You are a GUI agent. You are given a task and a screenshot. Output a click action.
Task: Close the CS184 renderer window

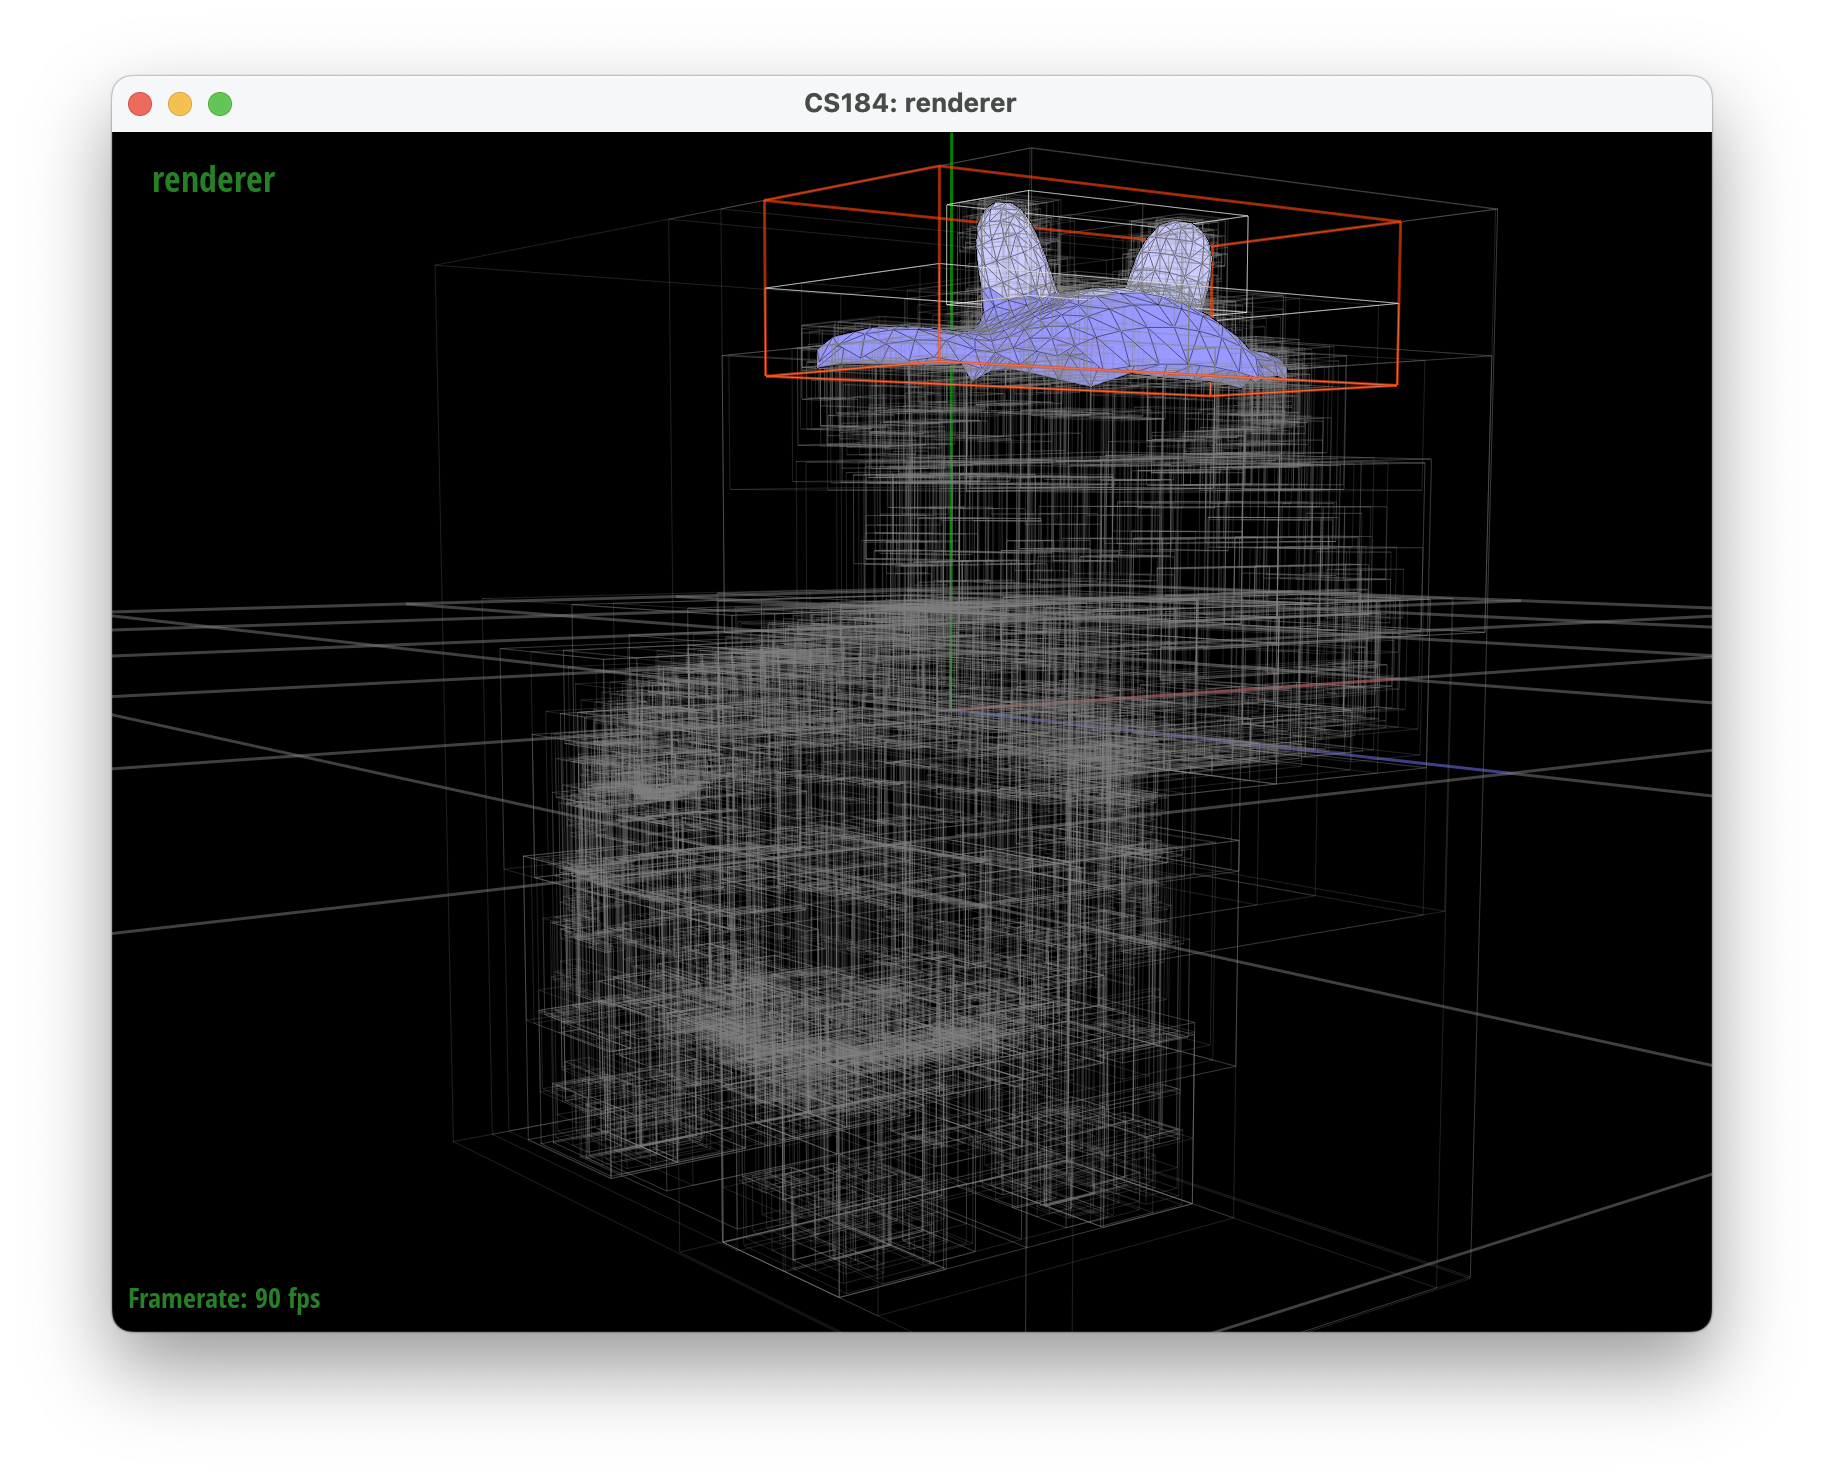point(140,104)
